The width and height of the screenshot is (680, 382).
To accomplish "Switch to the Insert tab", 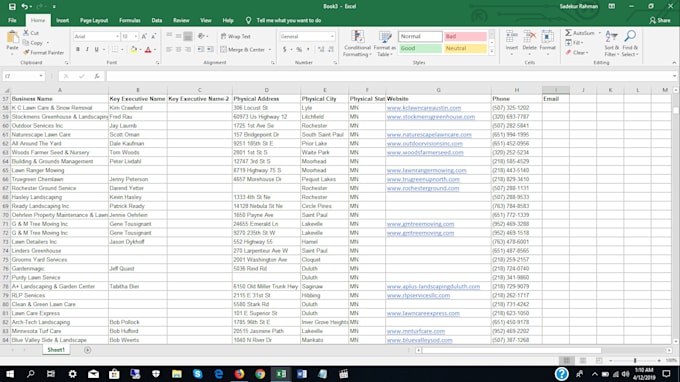I will coord(62,20).
